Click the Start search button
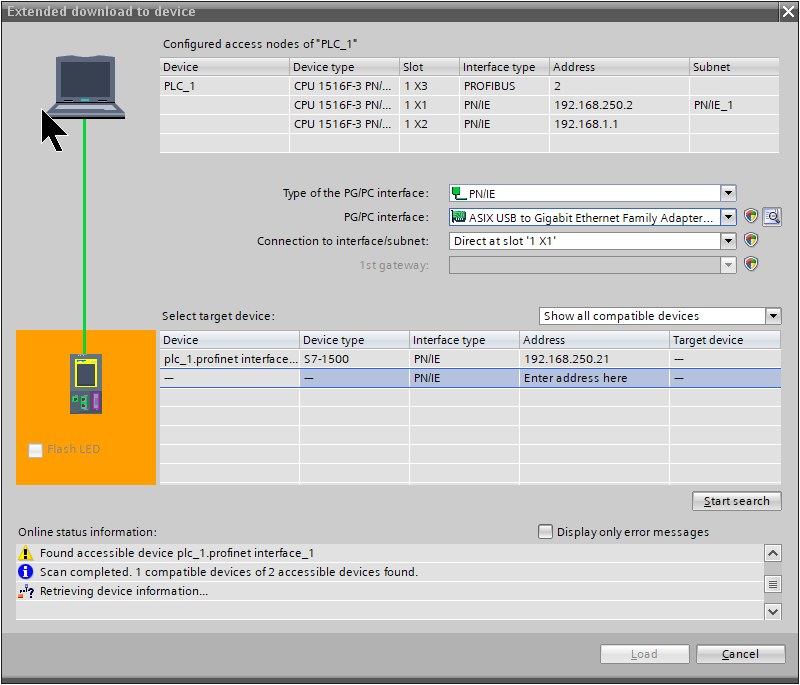 pos(736,501)
